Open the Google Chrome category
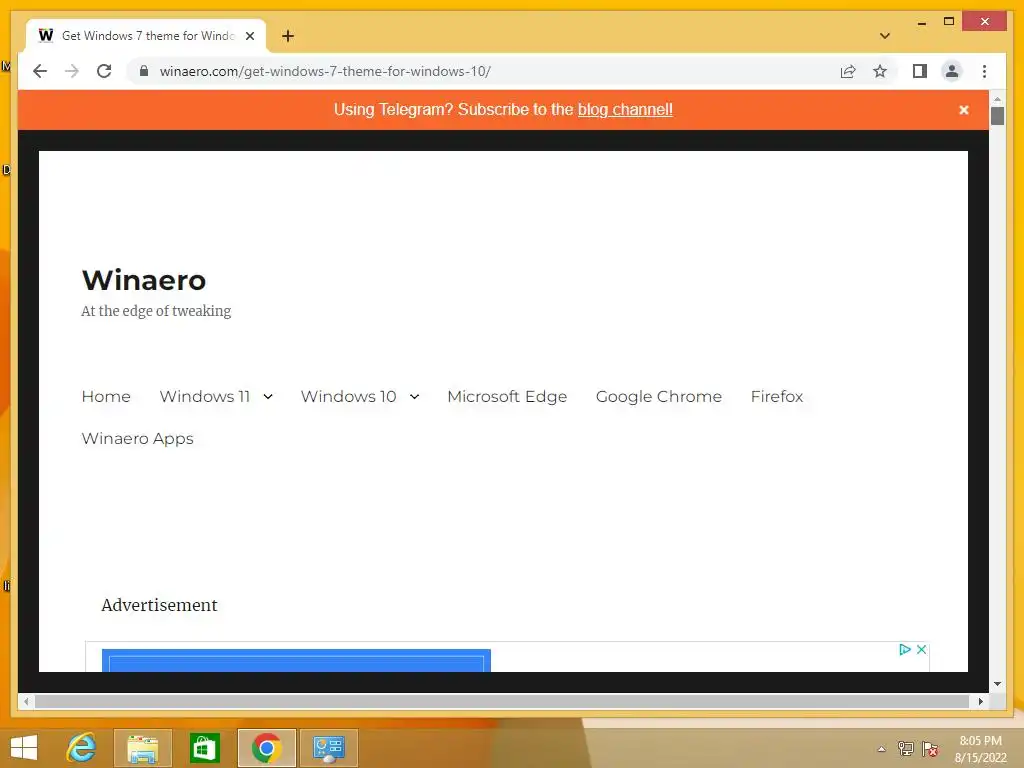The height and width of the screenshot is (768, 1024). (x=658, y=396)
